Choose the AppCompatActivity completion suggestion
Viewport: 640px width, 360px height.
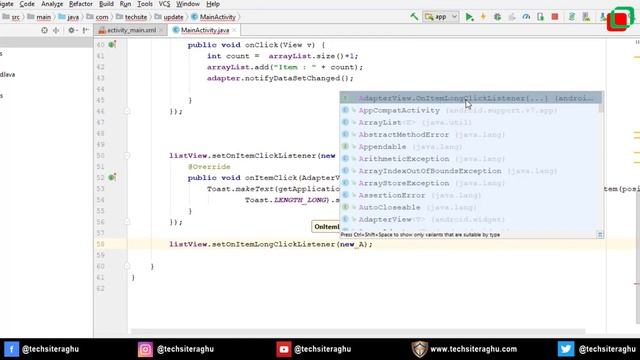point(470,110)
